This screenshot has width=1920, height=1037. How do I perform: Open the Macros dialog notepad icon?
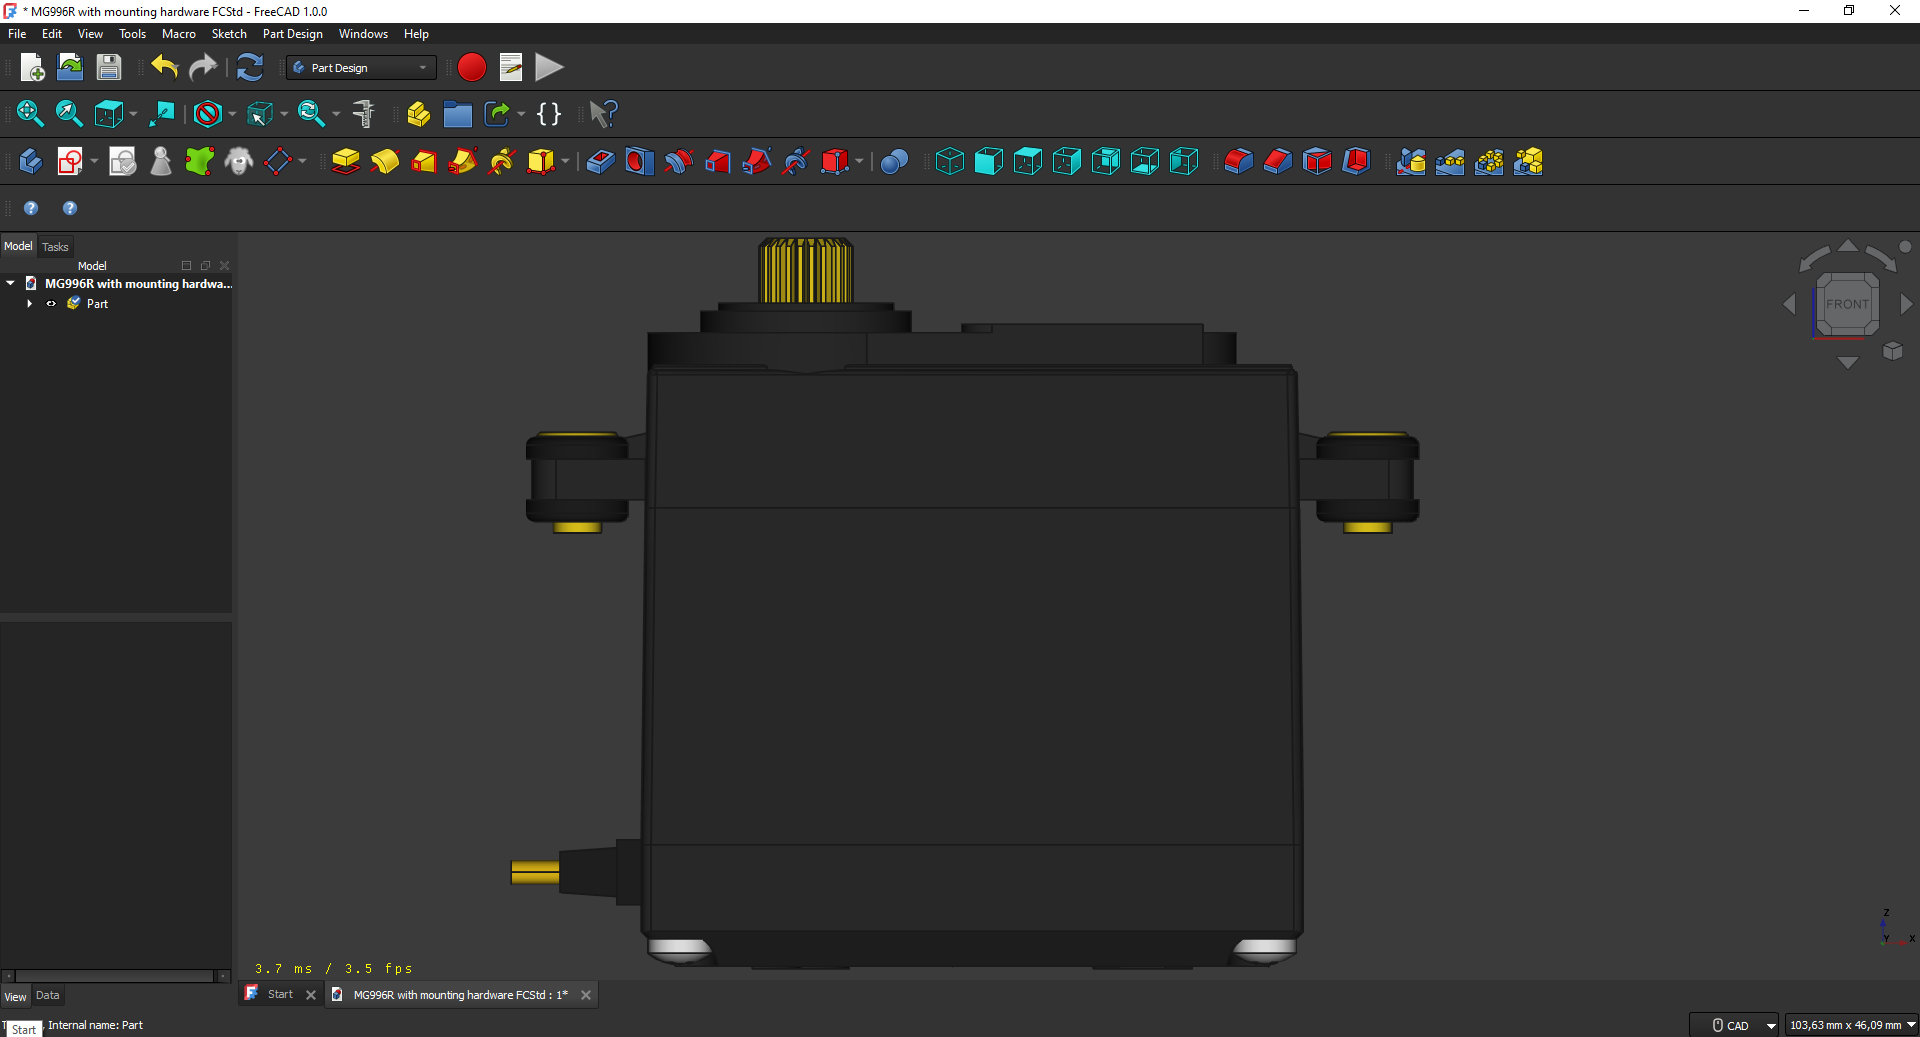(510, 67)
